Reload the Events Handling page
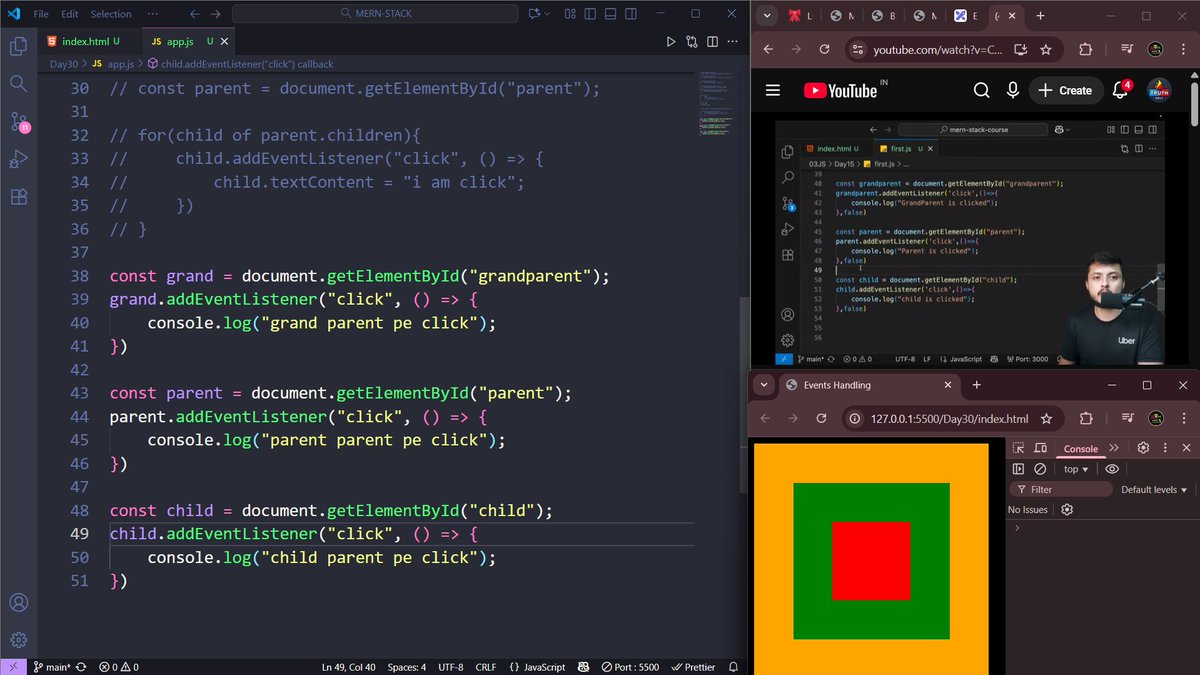1200x675 pixels. pyautogui.click(x=821, y=419)
